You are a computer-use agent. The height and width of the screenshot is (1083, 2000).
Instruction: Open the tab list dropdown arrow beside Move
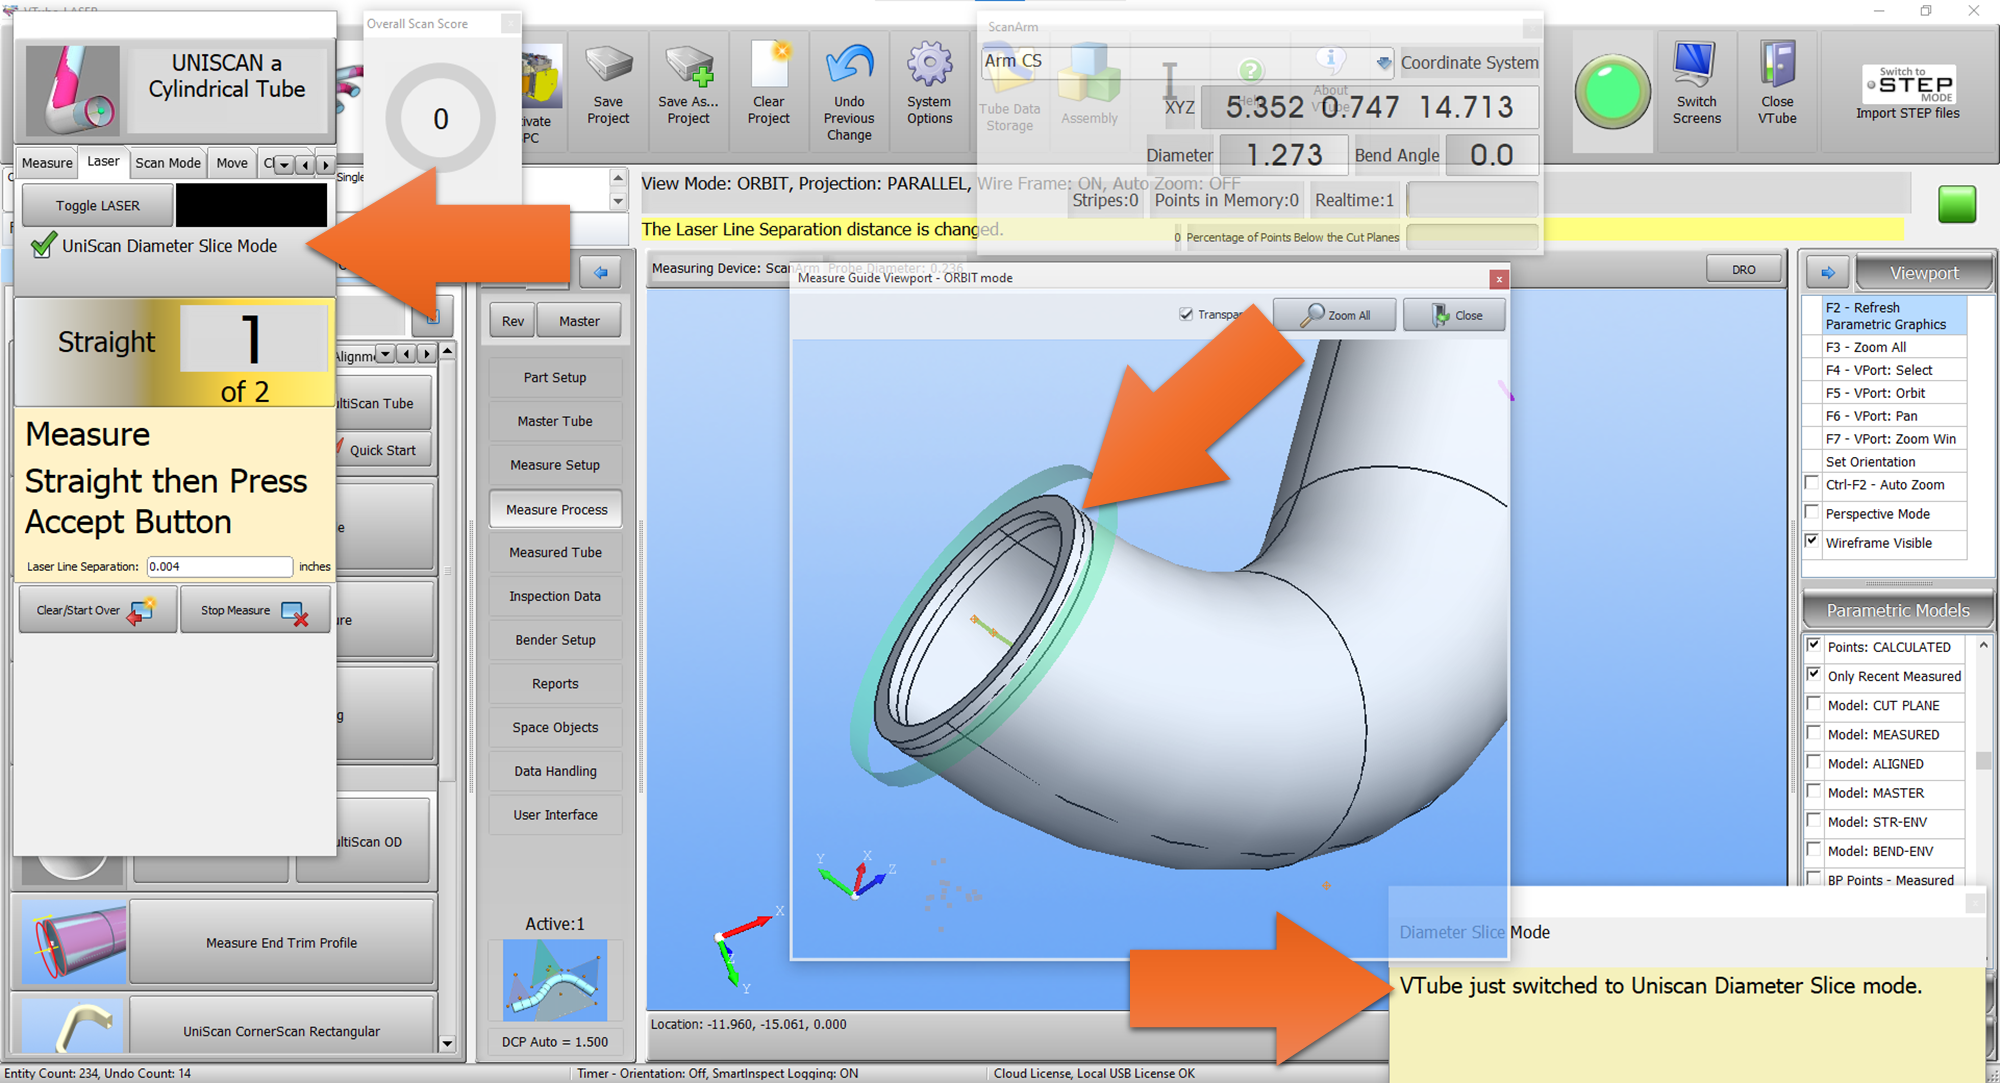tap(285, 164)
